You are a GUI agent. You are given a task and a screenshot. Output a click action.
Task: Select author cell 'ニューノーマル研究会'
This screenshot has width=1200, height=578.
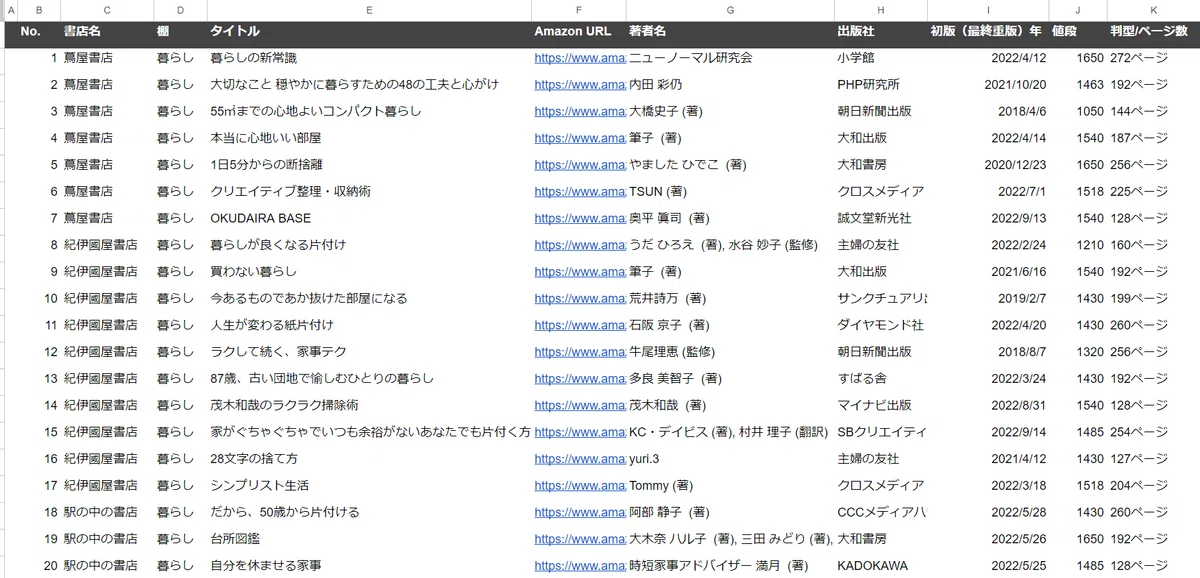730,58
